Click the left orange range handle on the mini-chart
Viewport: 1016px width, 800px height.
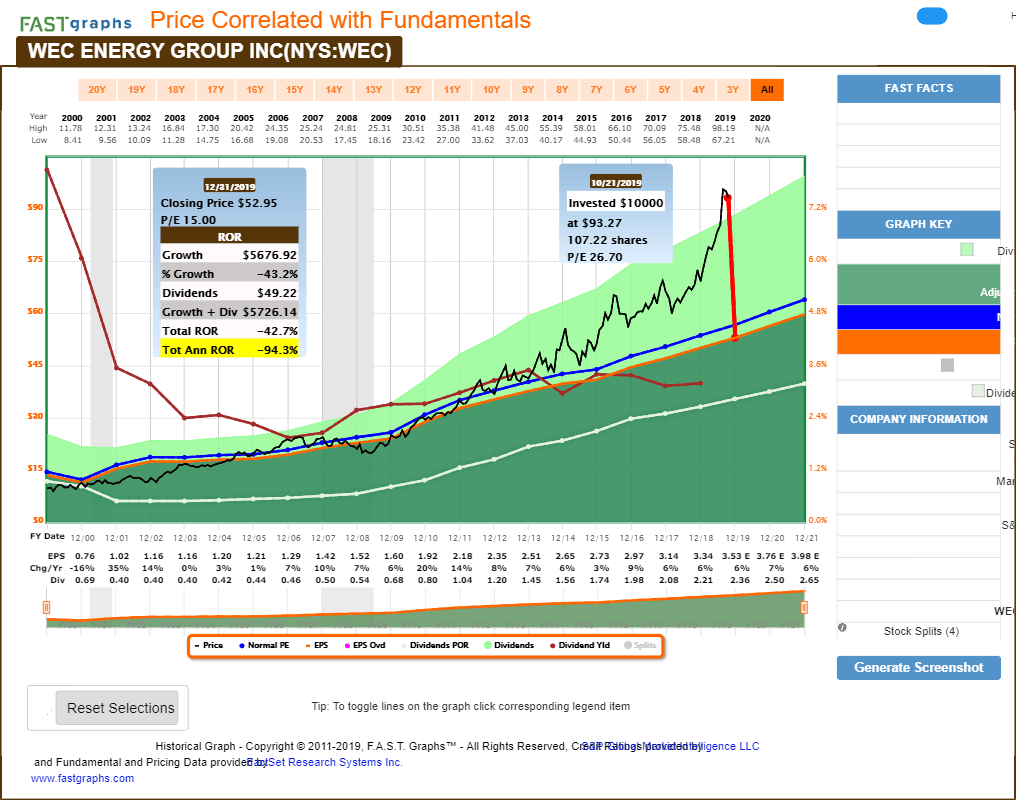pyautogui.click(x=46, y=606)
